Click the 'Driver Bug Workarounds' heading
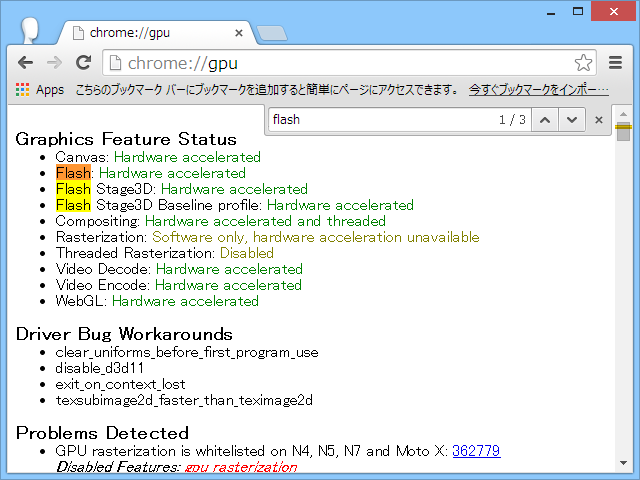Viewport: 640px width, 480px height. [124, 334]
